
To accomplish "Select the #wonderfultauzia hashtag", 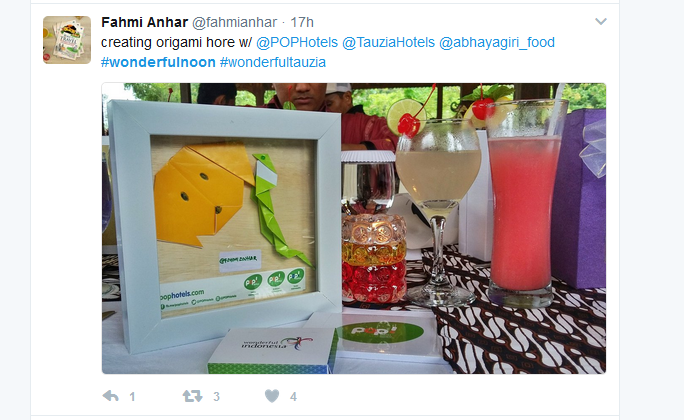I will point(273,62).
